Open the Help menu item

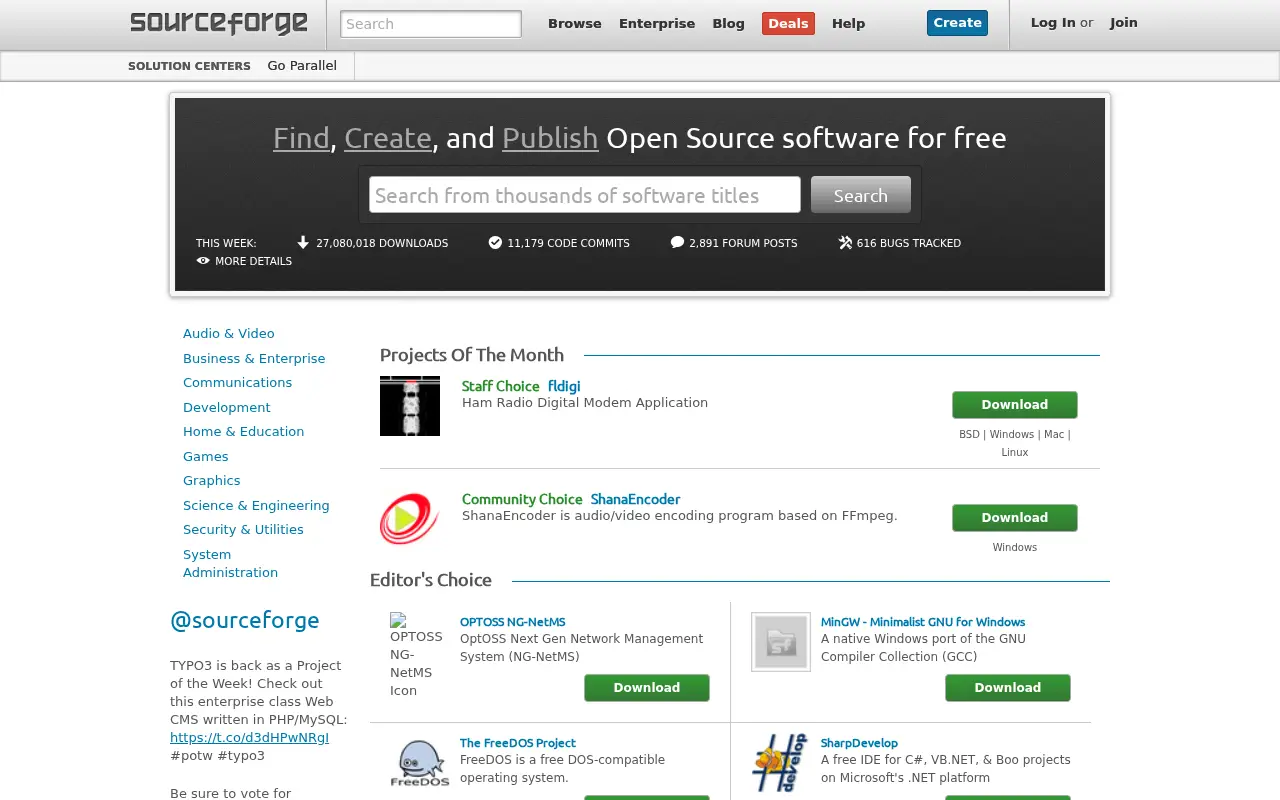tap(848, 24)
